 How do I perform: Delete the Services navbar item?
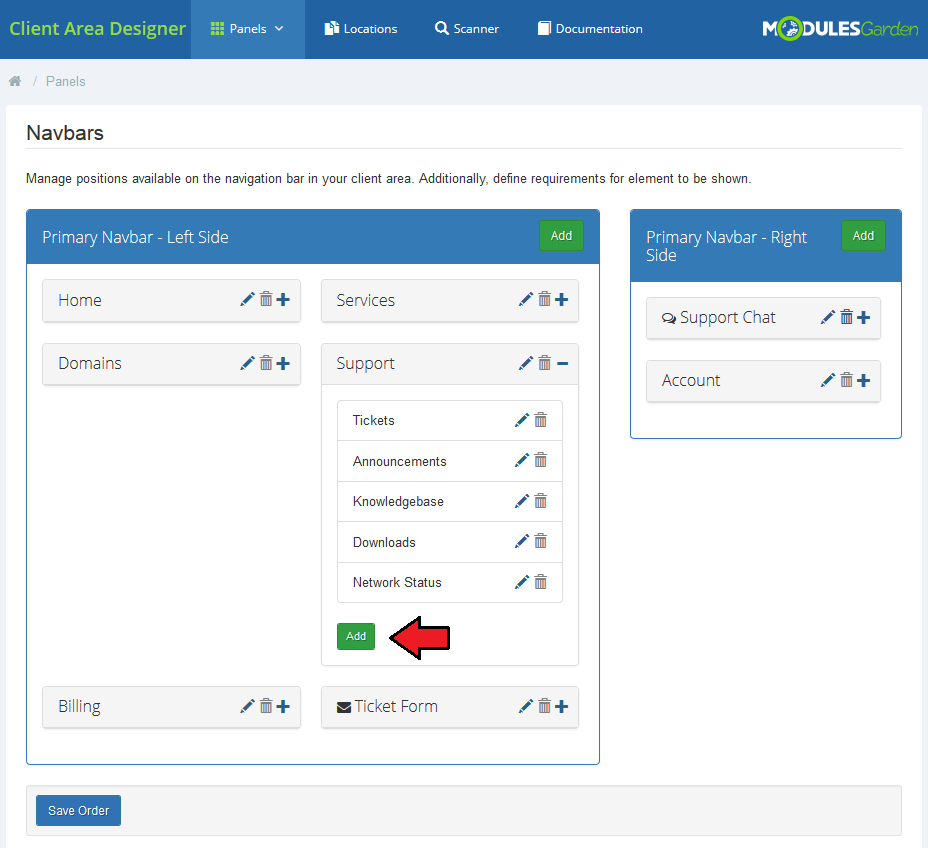(x=544, y=299)
